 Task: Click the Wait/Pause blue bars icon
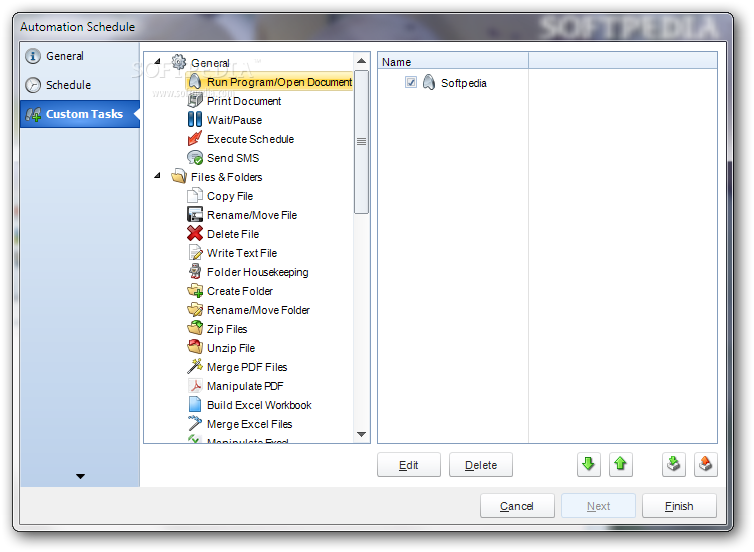pos(195,120)
